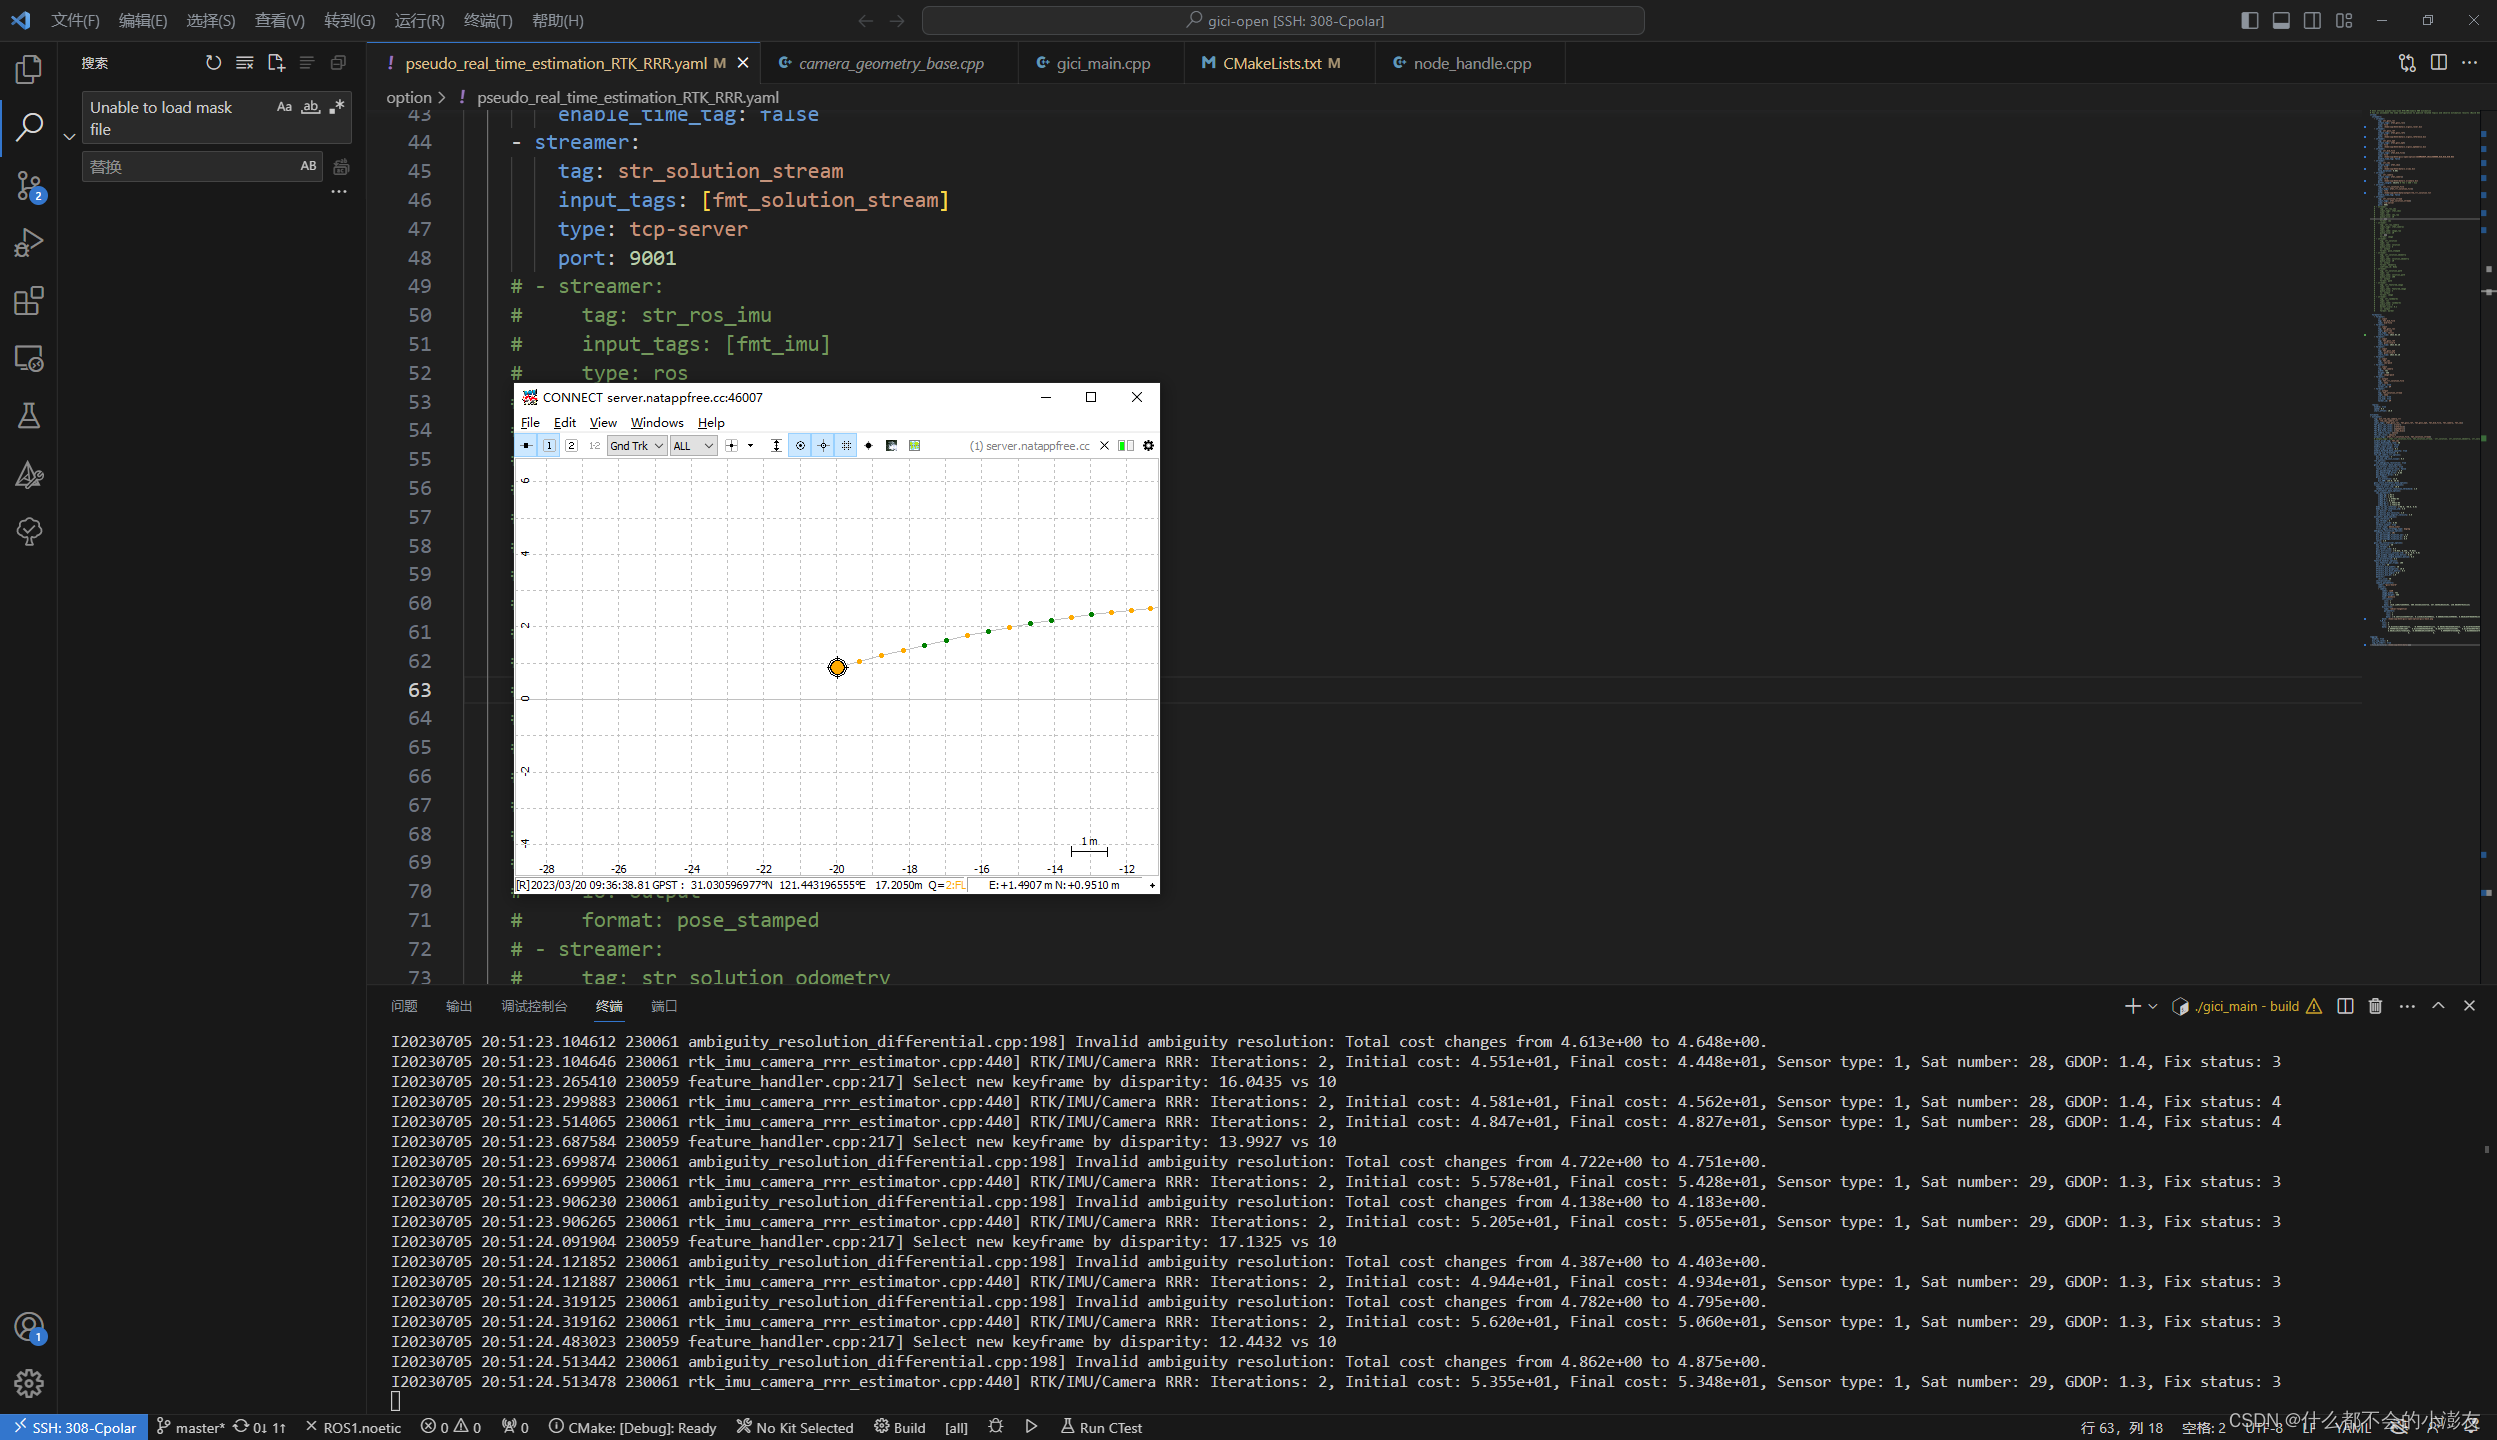
Task: Toggle Solution 2 display in RTKPLOT
Action: pyautogui.click(x=571, y=446)
